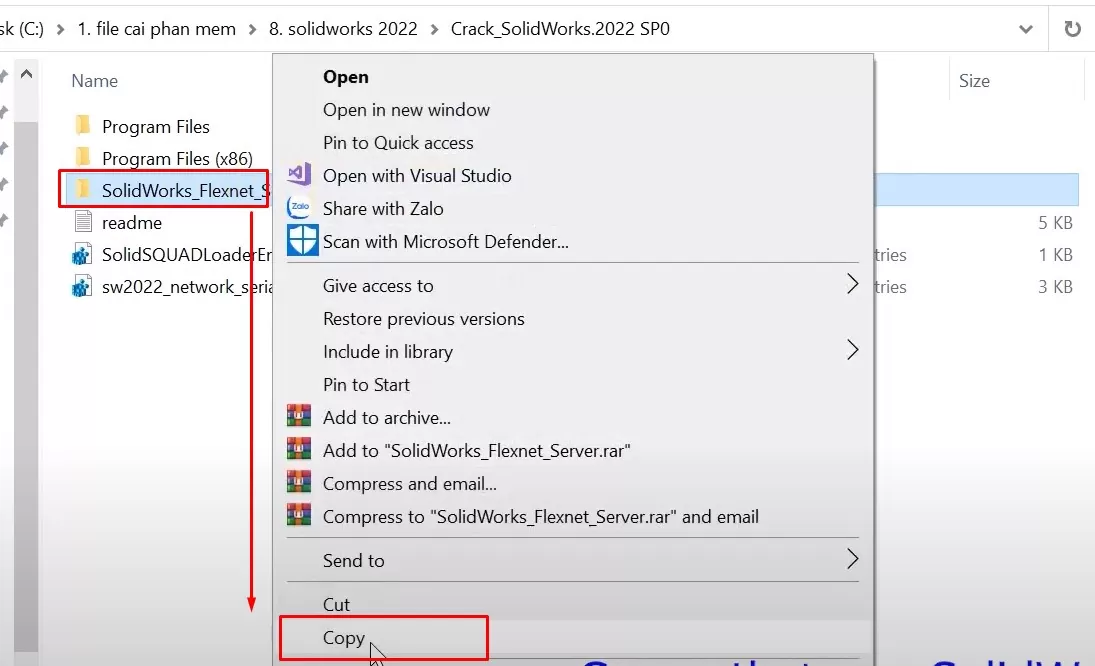Click the WinRAR icon beside Add to archive
This screenshot has height=666, width=1095.
pos(300,417)
